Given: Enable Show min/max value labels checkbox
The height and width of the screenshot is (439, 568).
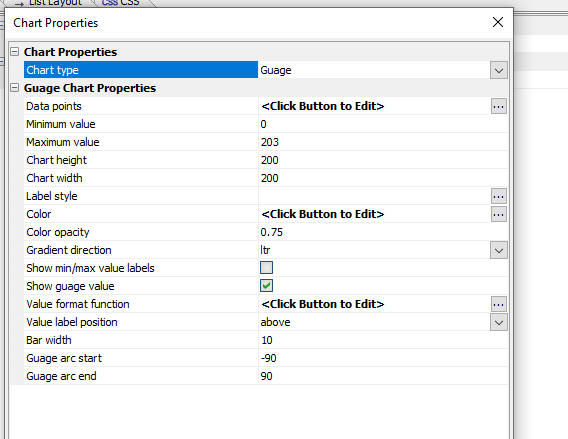Looking at the screenshot, I should pos(266,268).
